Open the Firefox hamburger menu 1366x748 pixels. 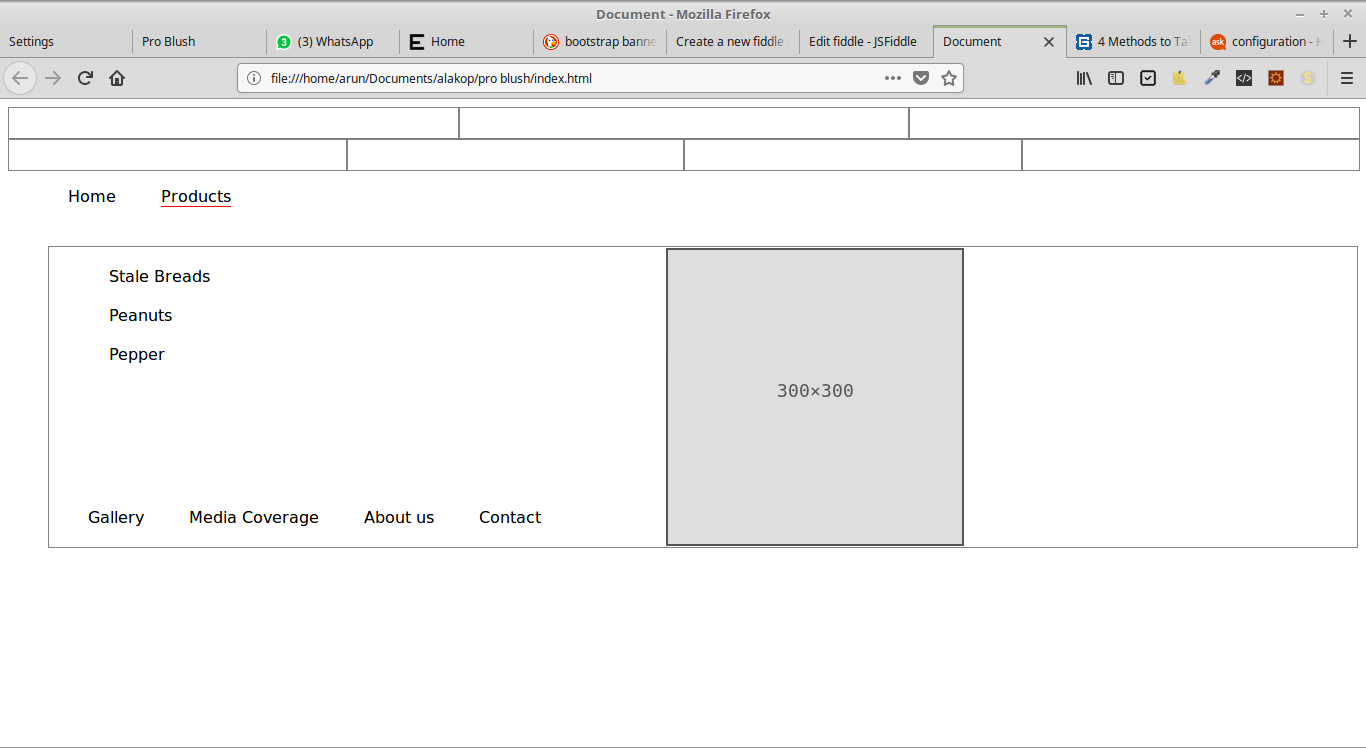pyautogui.click(x=1347, y=78)
